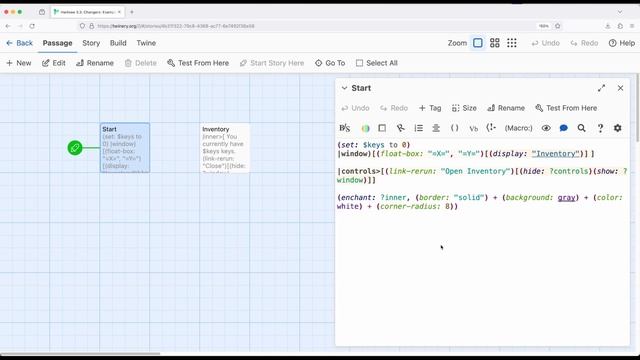Viewport: 640px width, 360px height.
Task: Open the browser tab list chevron
Action: (x=620, y=12)
